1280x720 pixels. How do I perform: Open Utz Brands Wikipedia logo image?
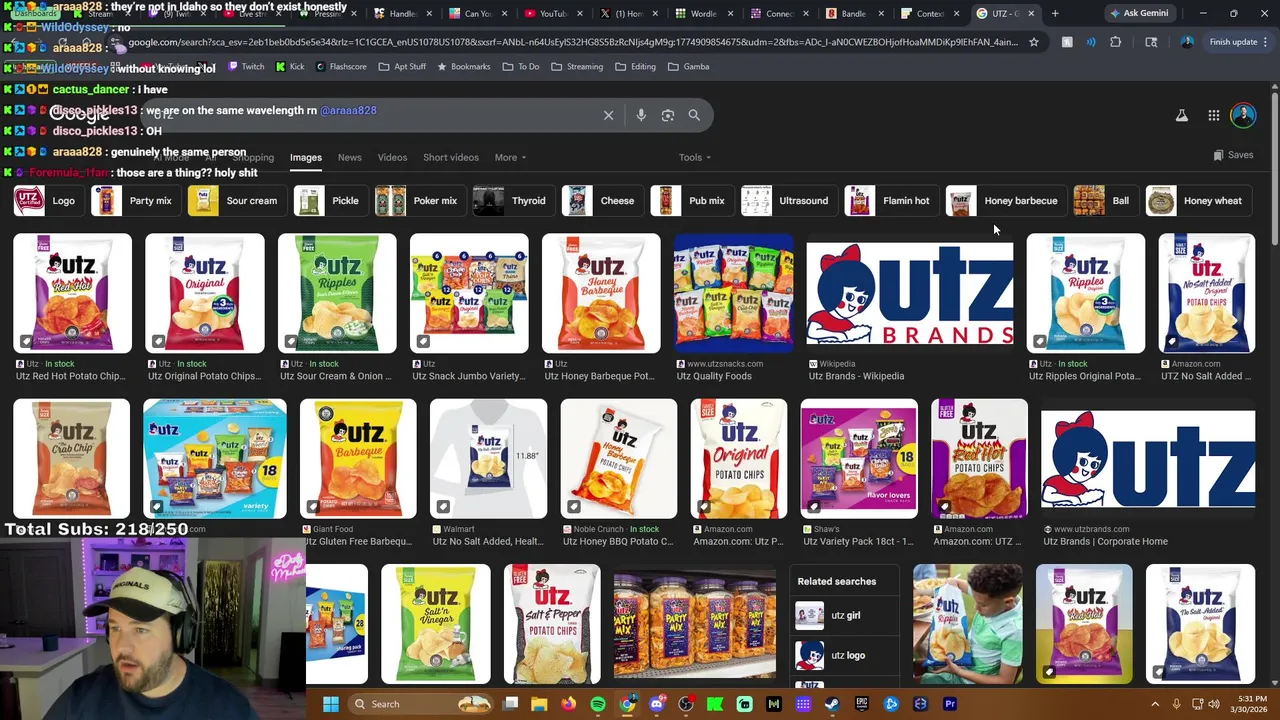click(910, 293)
